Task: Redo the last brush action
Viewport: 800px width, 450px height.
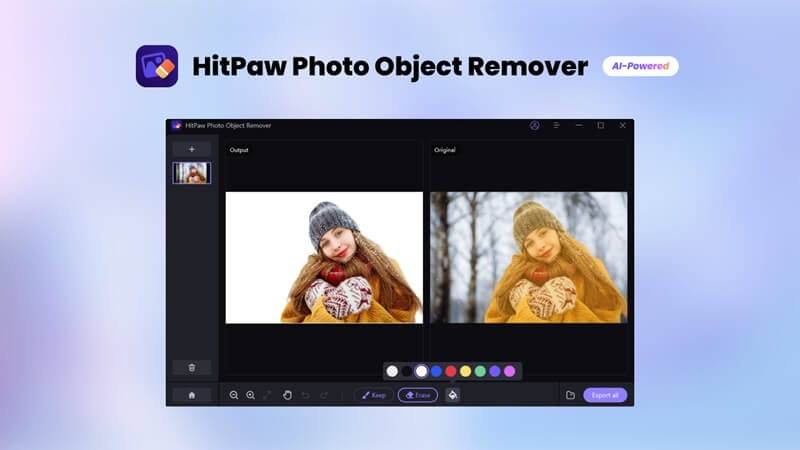Action: coord(323,395)
